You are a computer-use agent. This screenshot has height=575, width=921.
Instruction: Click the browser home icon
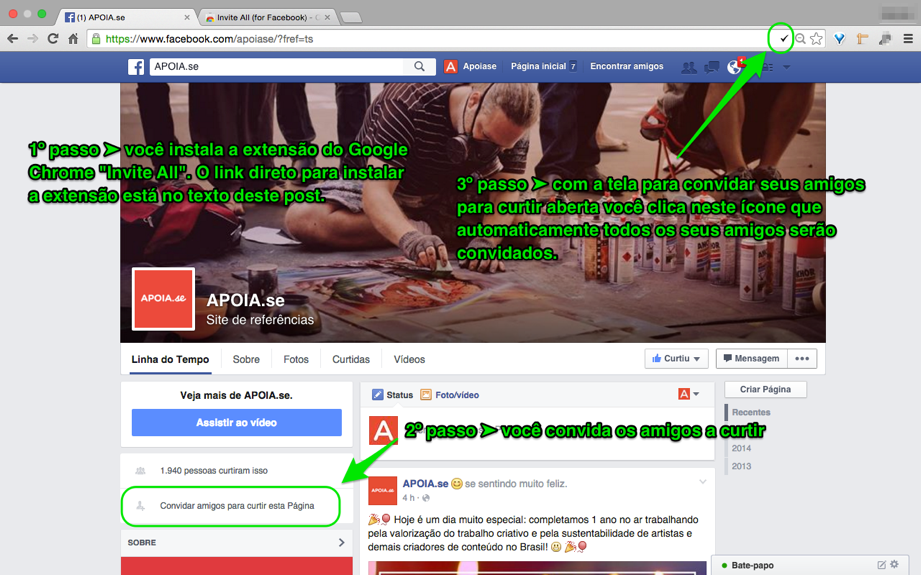(73, 39)
